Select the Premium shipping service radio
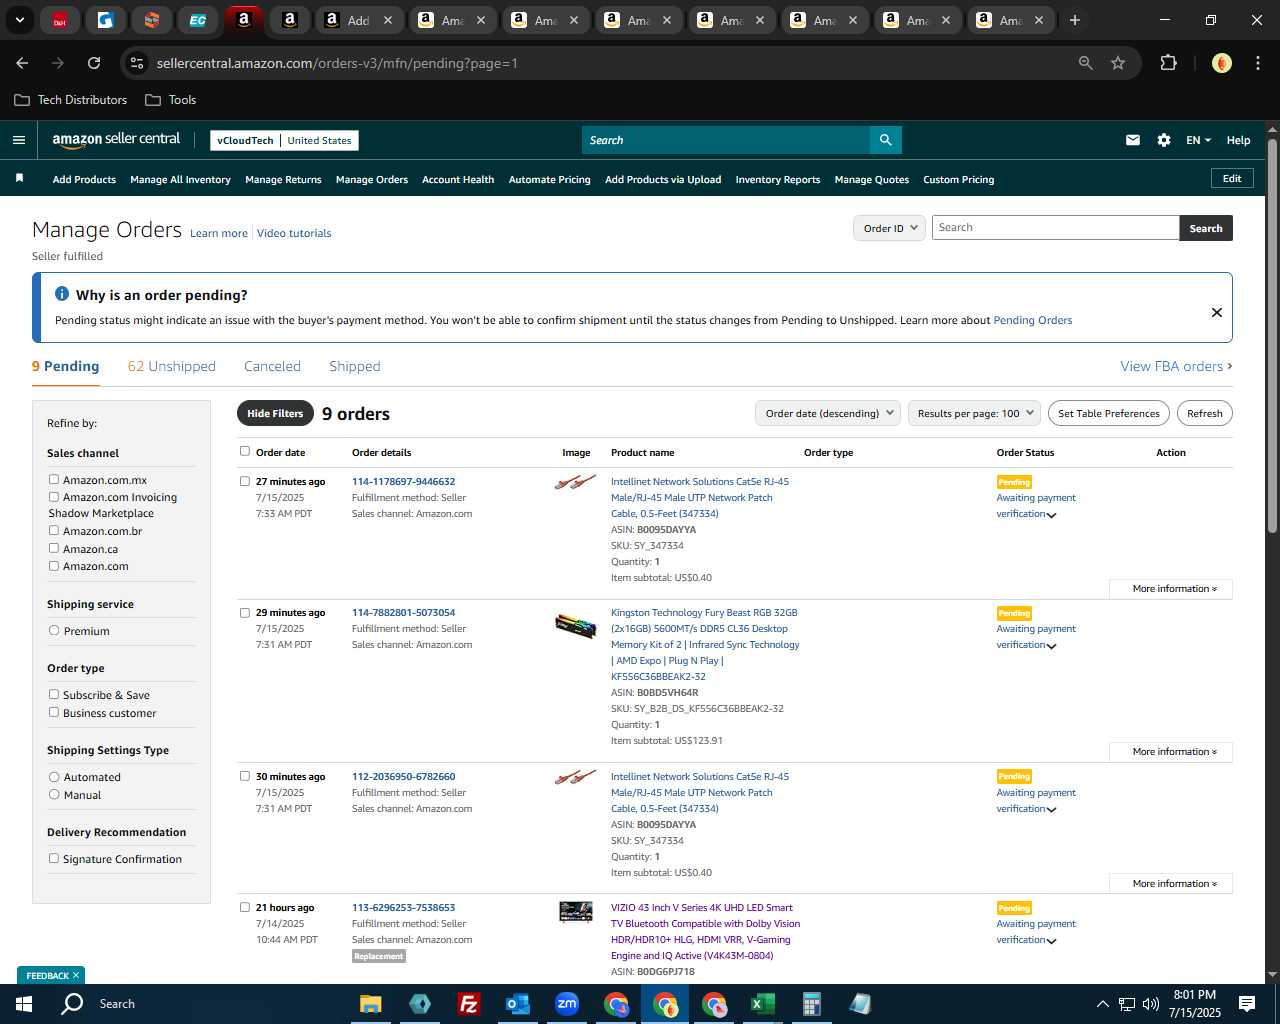Screen dimensions: 1280x1024 tap(54, 631)
